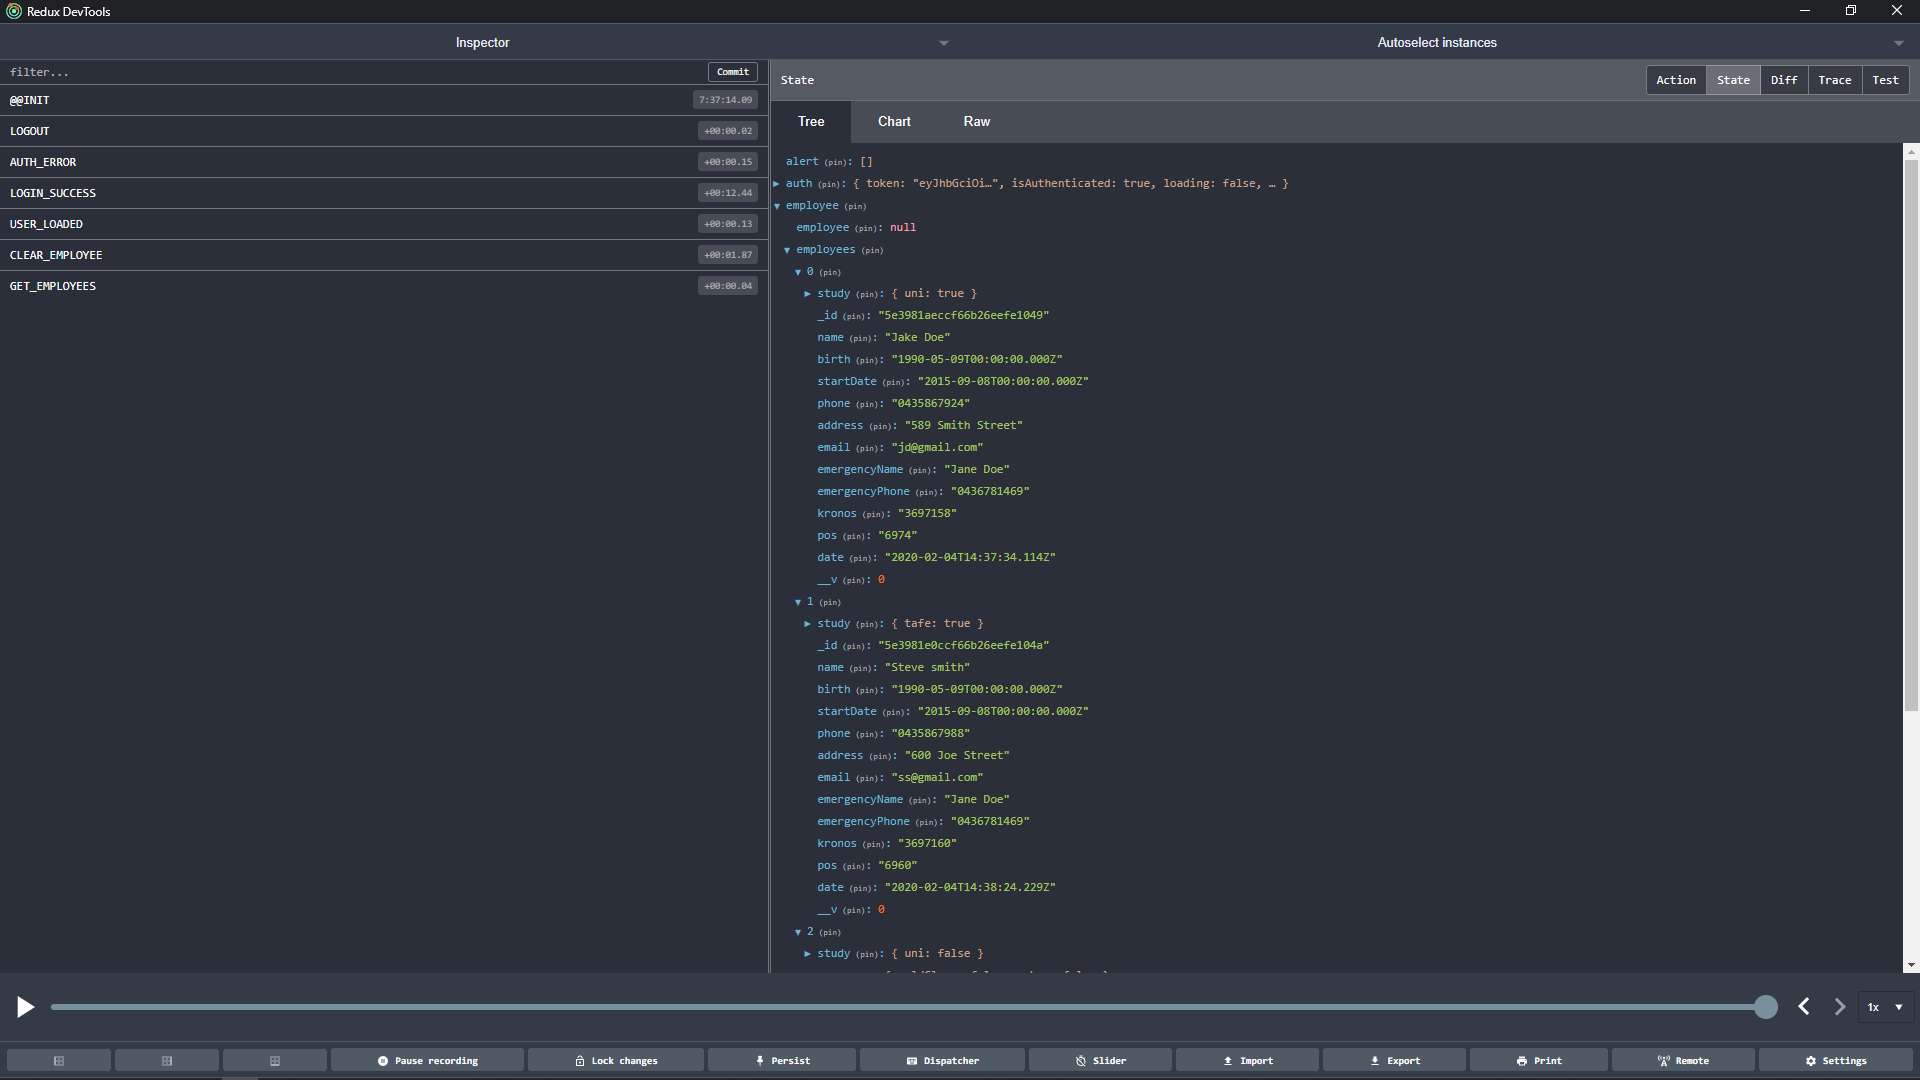Switch to the Chart tab

point(894,121)
